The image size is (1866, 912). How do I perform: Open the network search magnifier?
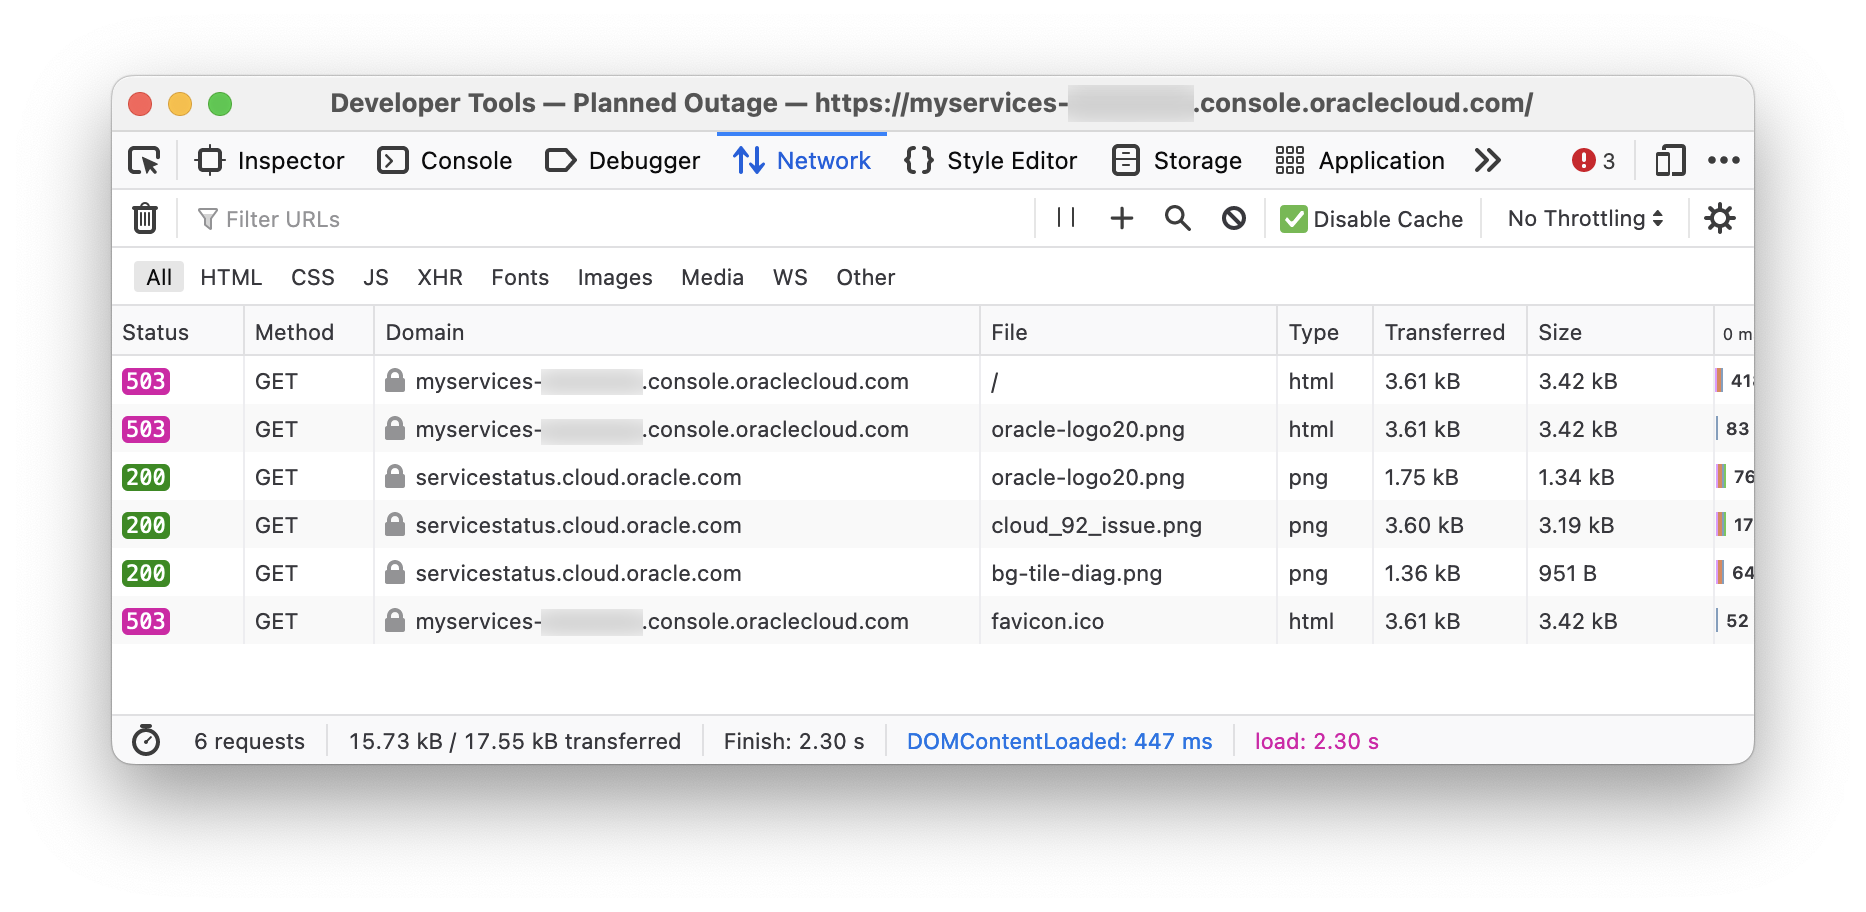tap(1178, 218)
